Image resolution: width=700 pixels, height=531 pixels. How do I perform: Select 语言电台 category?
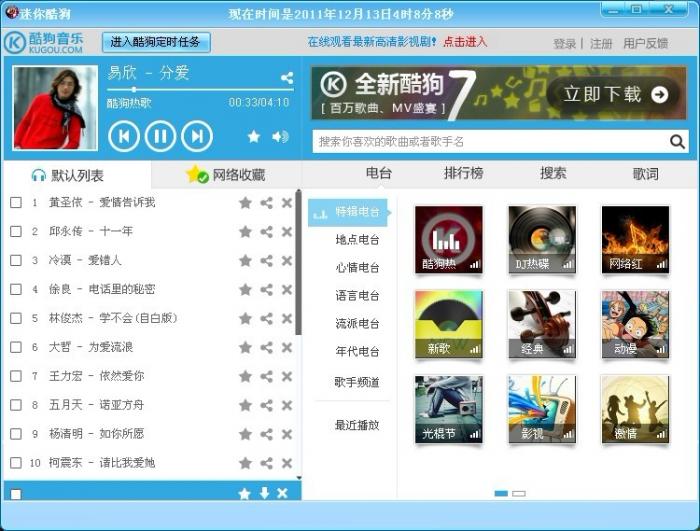coord(357,295)
